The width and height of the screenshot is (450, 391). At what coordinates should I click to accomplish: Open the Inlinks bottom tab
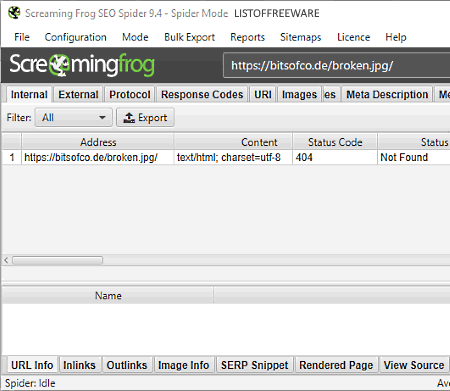click(x=79, y=365)
